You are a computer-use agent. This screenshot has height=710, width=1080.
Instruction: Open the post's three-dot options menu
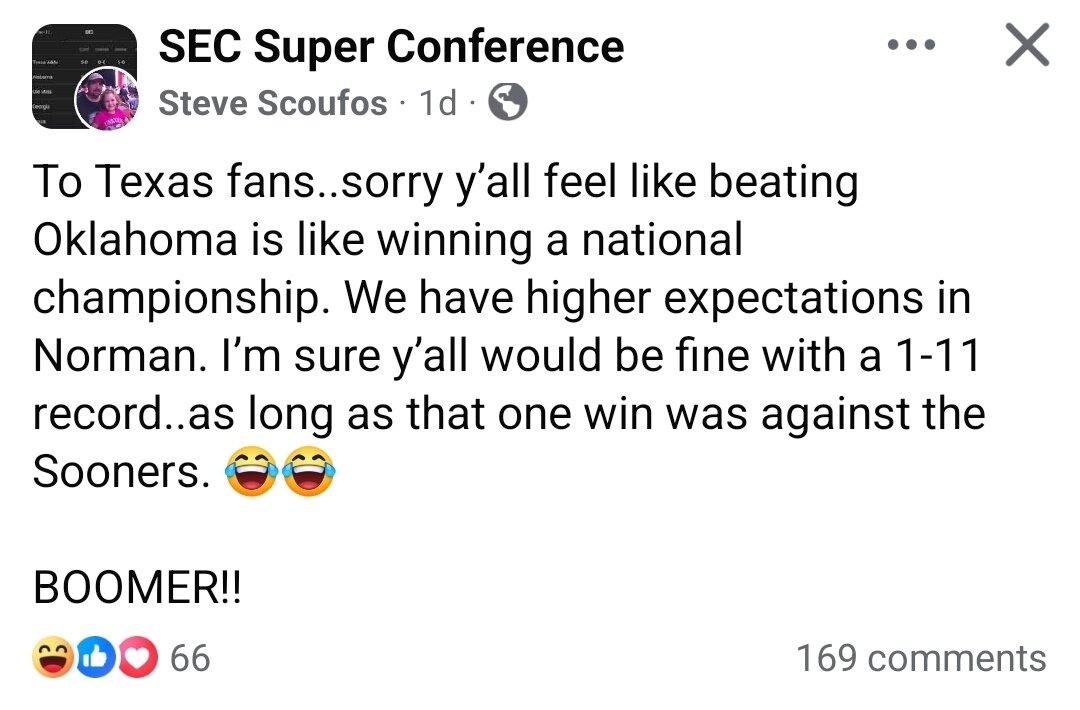[911, 46]
